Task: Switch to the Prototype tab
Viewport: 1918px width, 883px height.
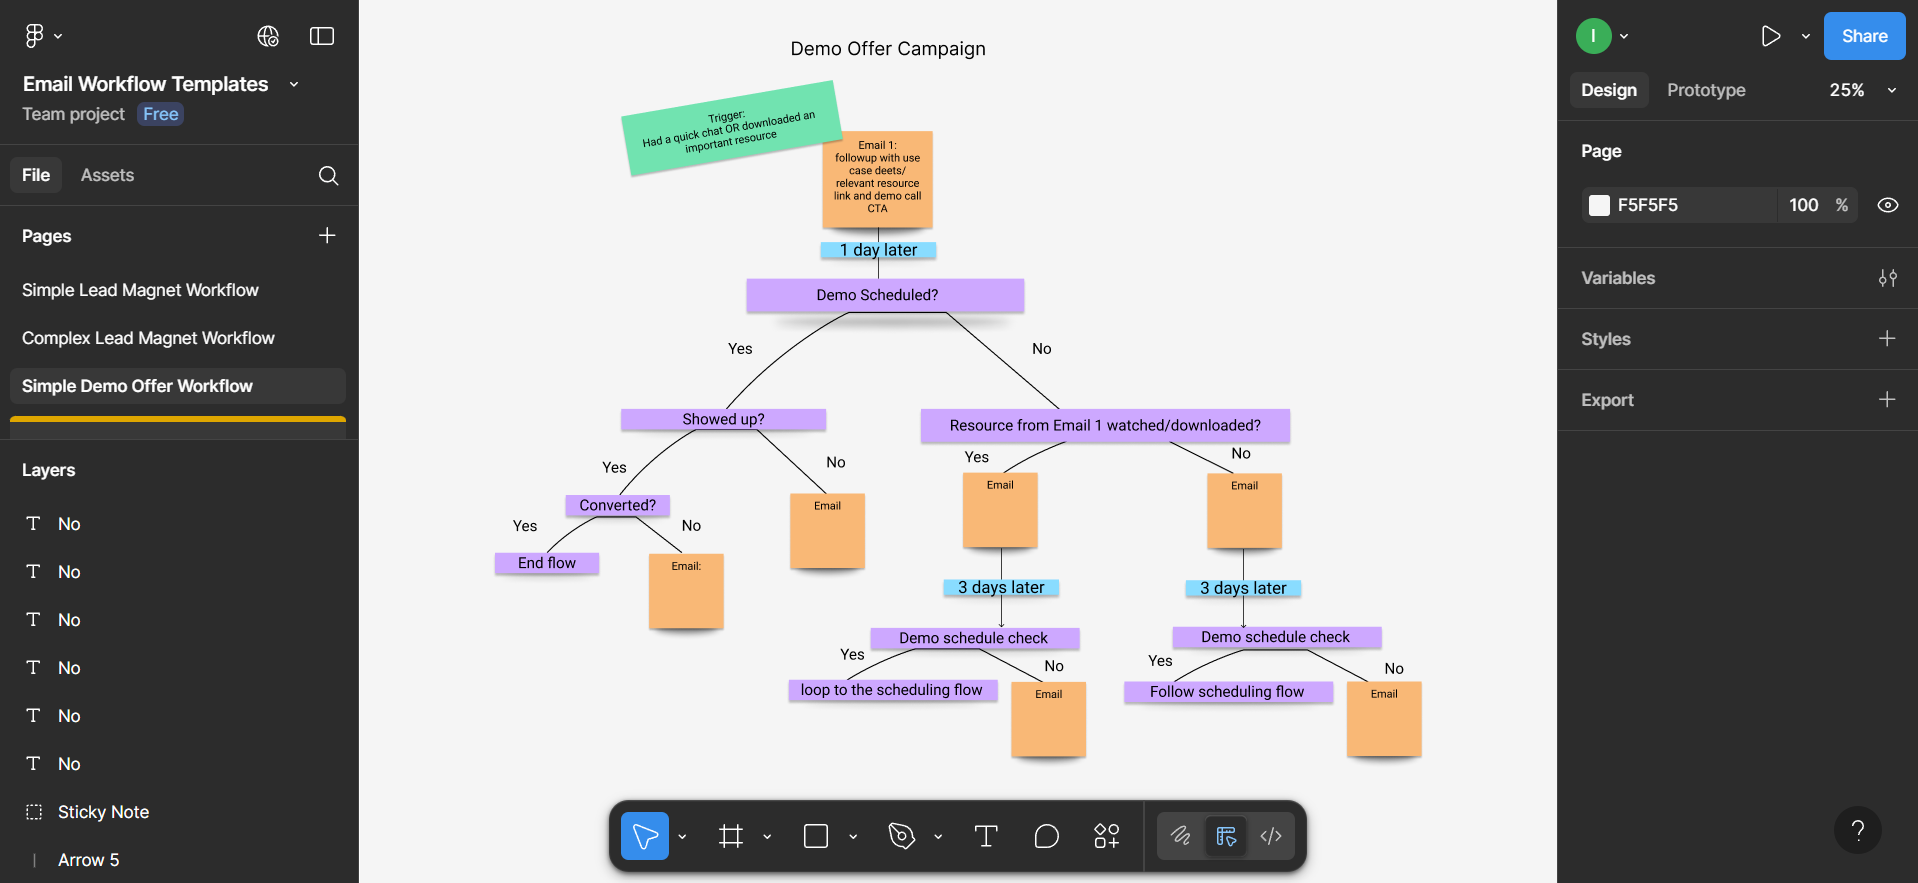Action: pos(1706,90)
